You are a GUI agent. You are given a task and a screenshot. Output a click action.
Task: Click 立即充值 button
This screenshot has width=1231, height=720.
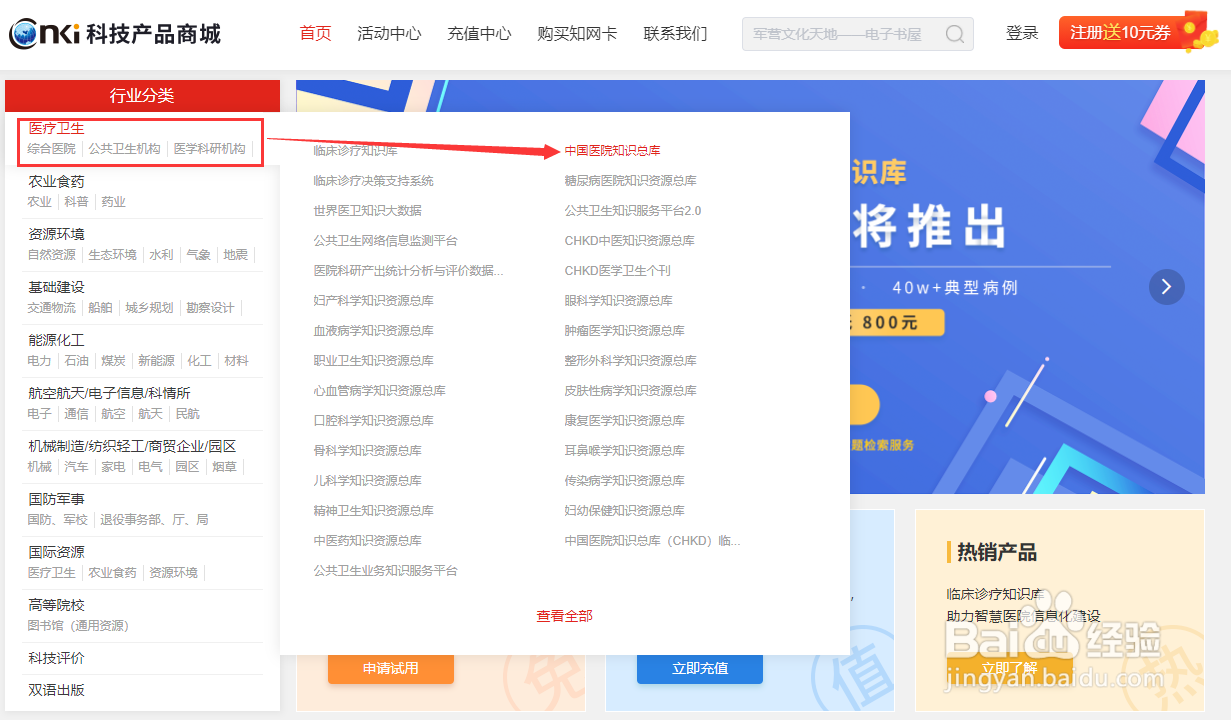coord(700,668)
